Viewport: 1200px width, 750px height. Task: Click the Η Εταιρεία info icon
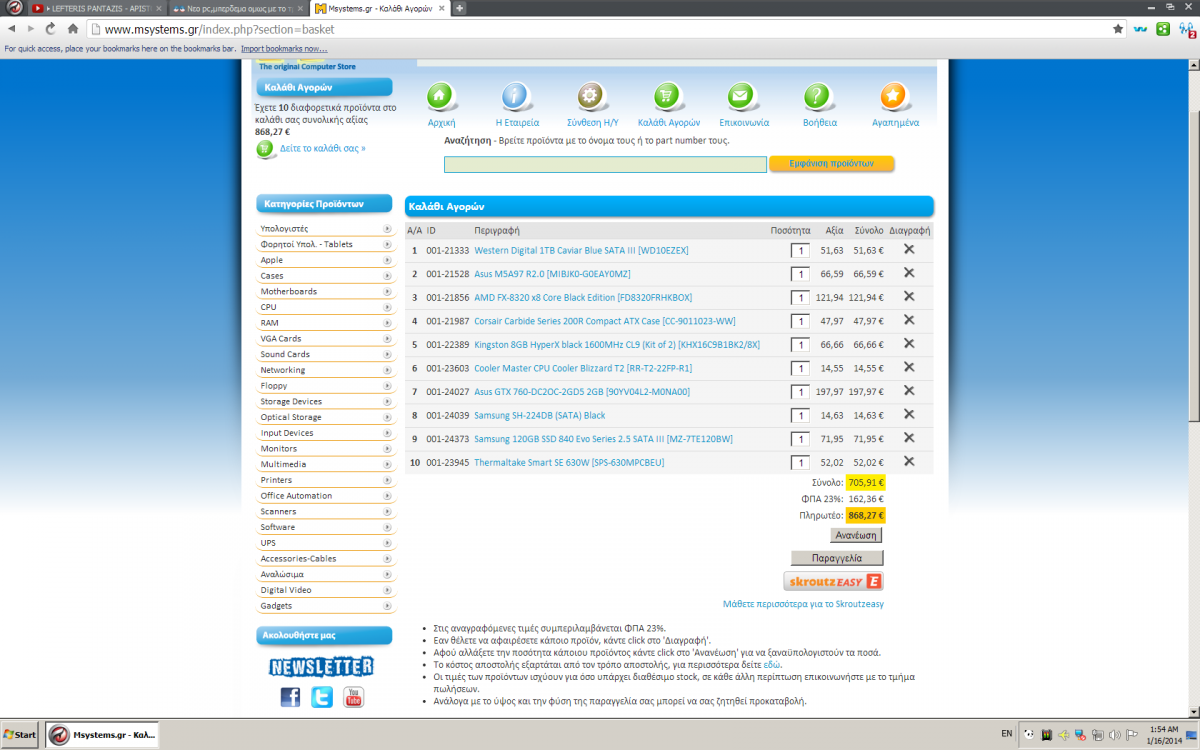point(516,97)
